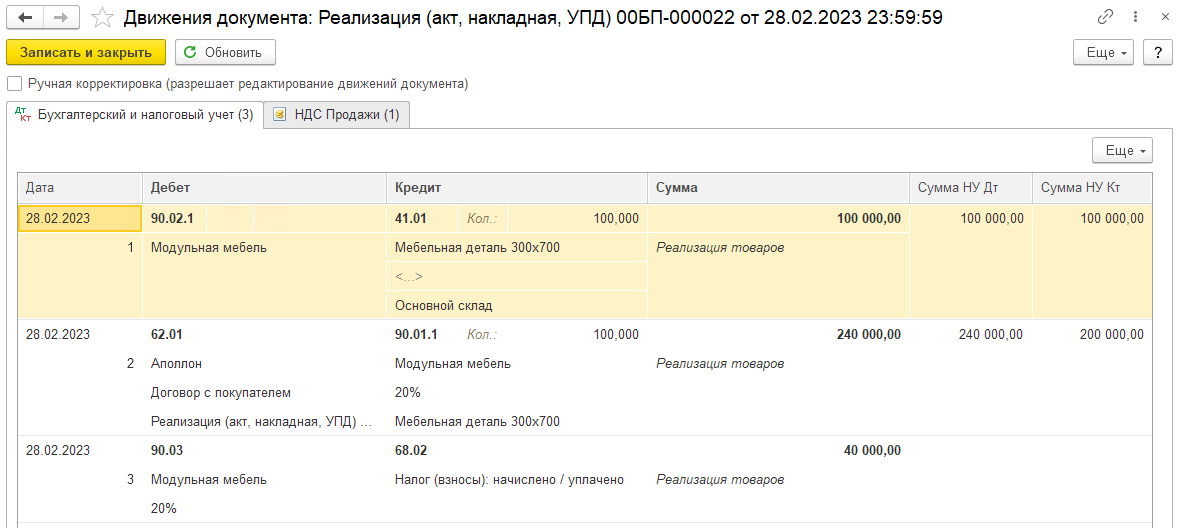Select Мебельная деталь 300x700 in entry 2

[516, 421]
